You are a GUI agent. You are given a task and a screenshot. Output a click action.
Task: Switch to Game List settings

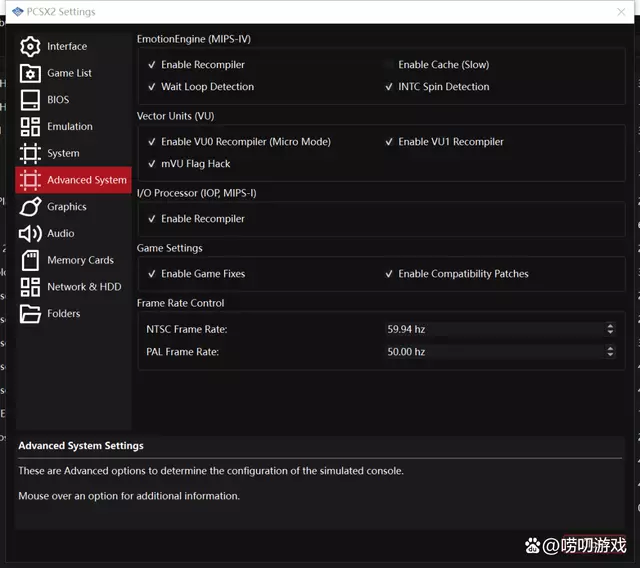[73, 73]
